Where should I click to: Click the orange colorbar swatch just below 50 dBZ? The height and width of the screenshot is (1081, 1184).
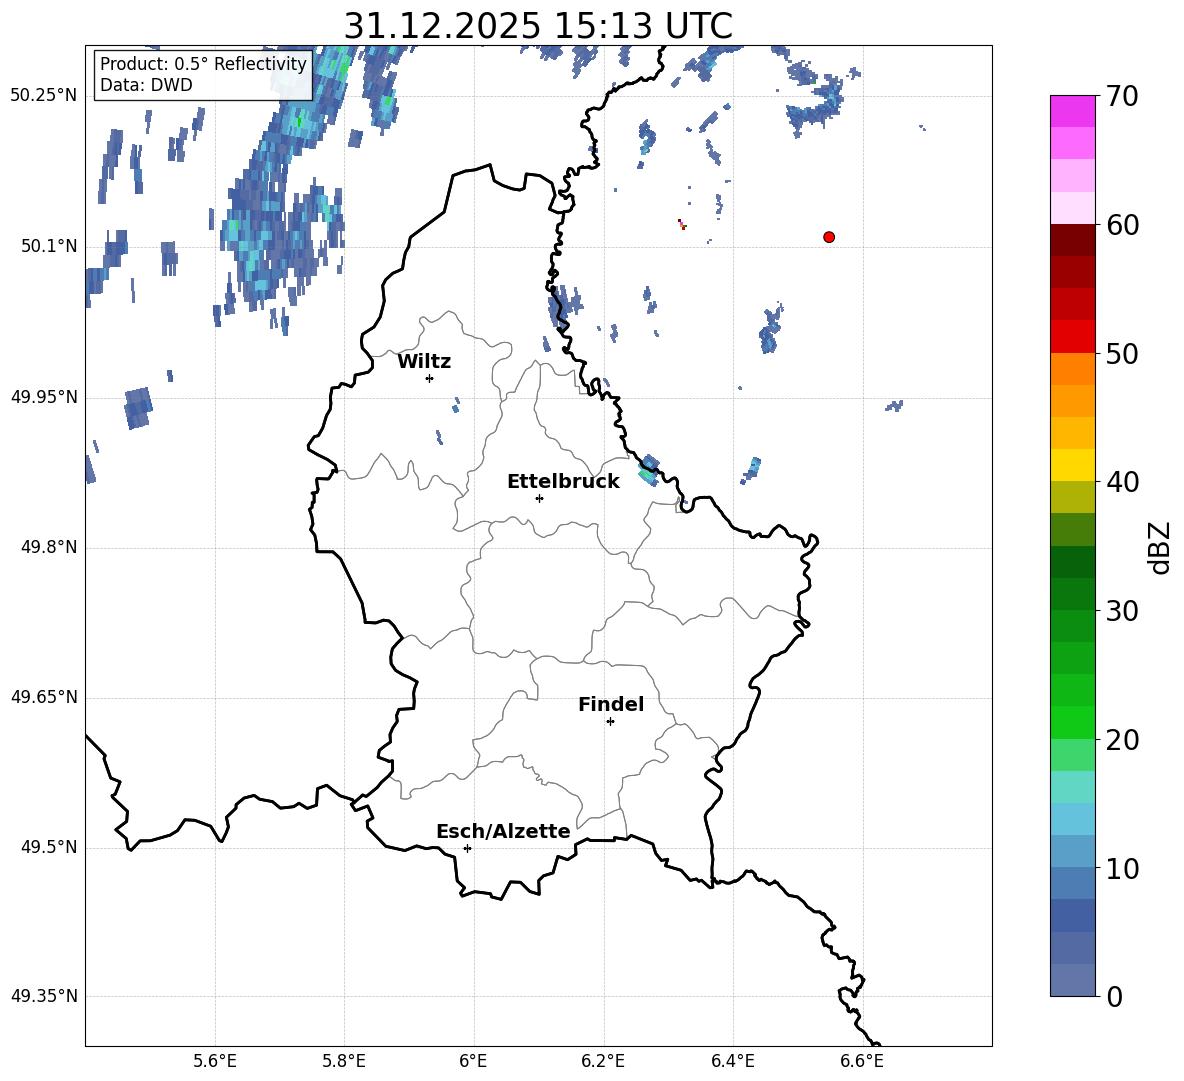point(1073,369)
